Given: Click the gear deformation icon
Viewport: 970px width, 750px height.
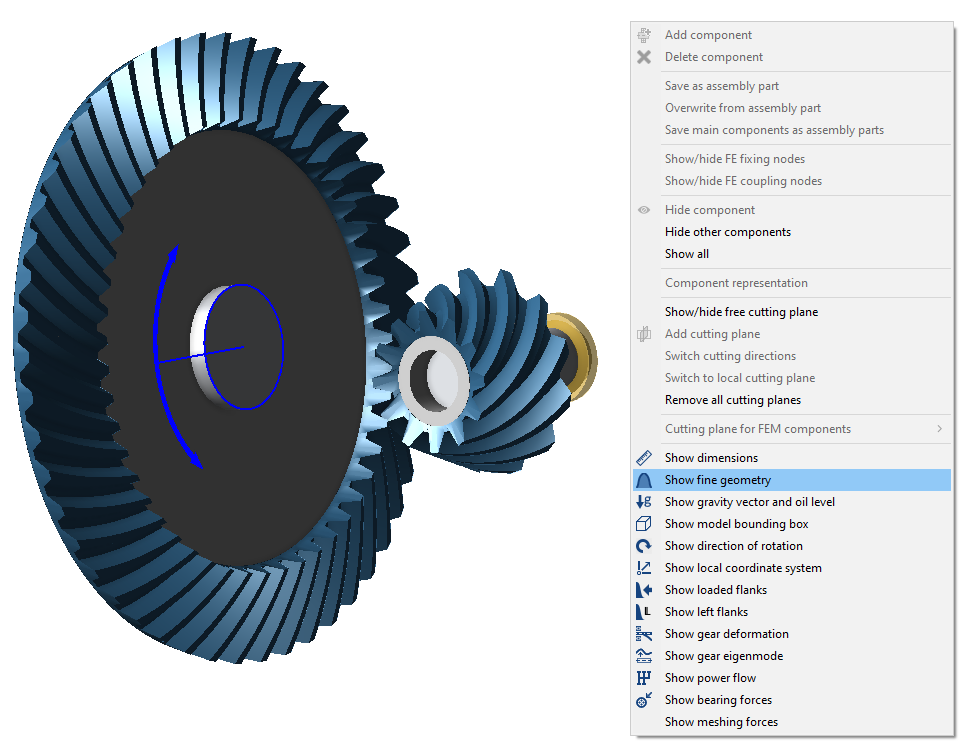Looking at the screenshot, I should point(644,634).
